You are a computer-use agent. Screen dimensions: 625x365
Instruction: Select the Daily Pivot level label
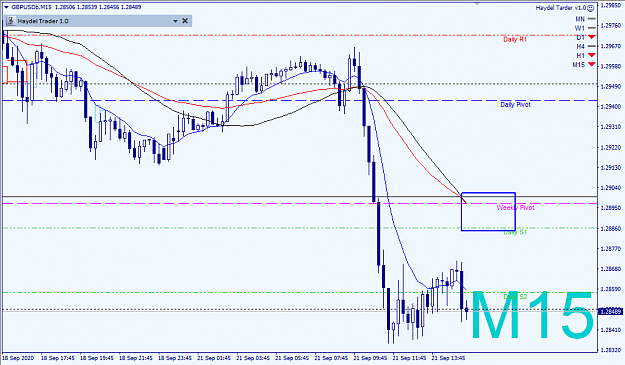tap(515, 104)
